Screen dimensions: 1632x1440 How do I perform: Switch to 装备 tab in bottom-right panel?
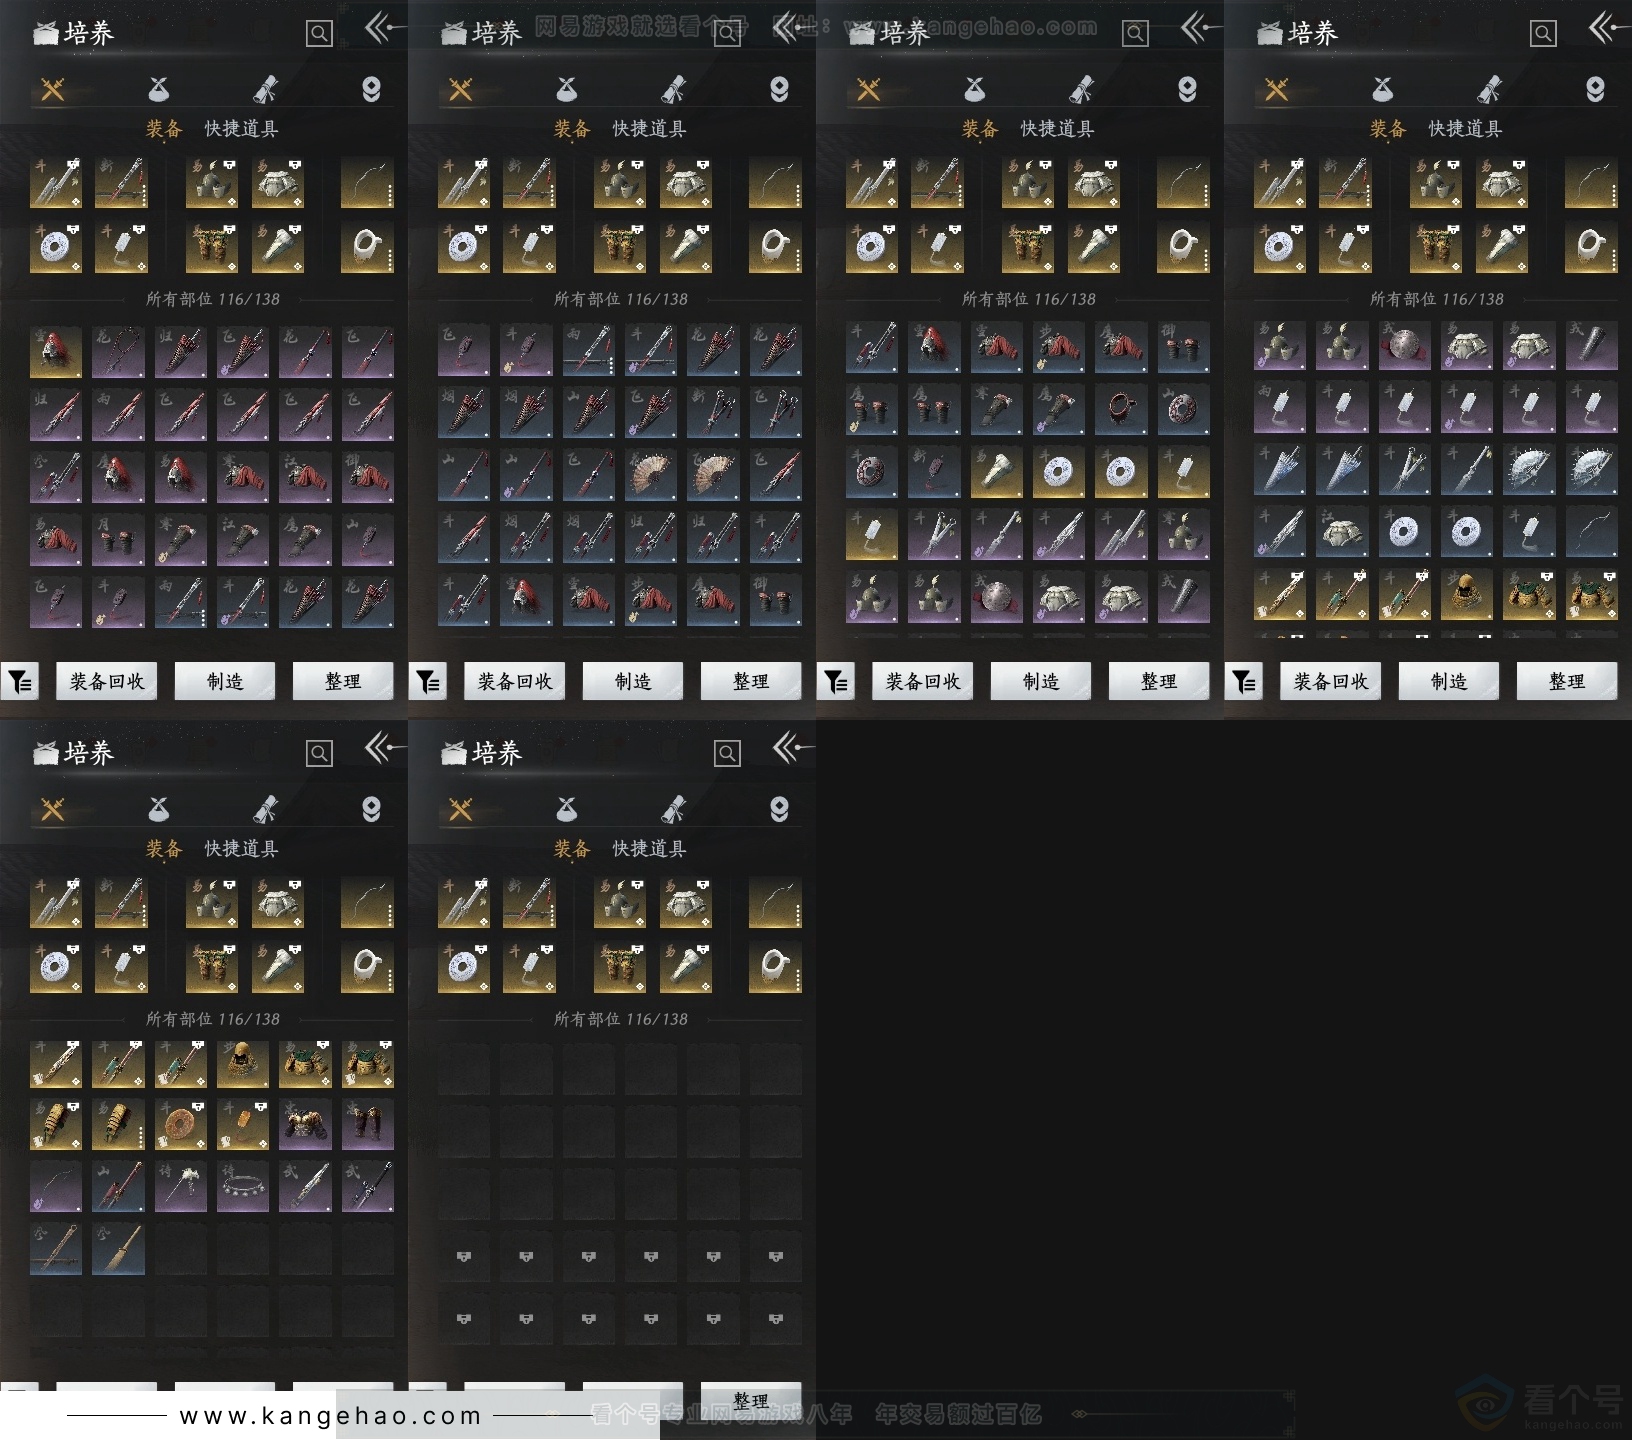pyautogui.click(x=572, y=849)
